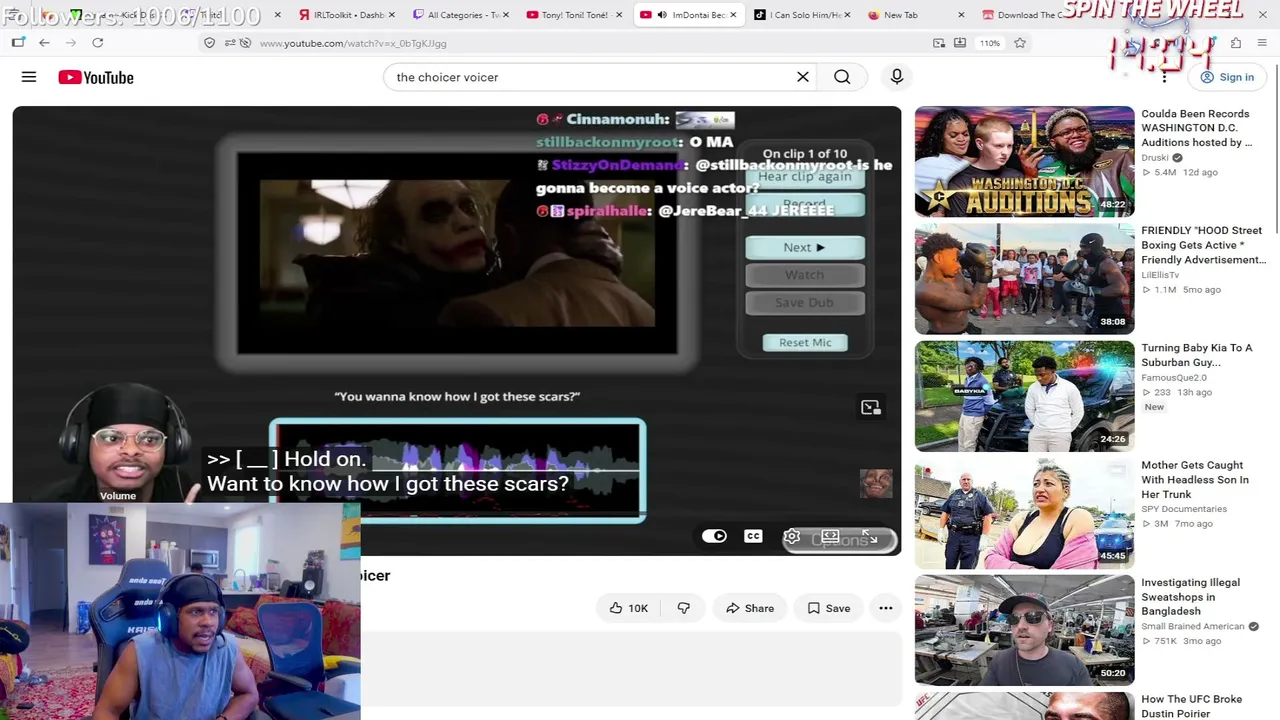Open the police officer thumbnail, 45:45
This screenshot has width=1280, height=720.
(x=1024, y=513)
